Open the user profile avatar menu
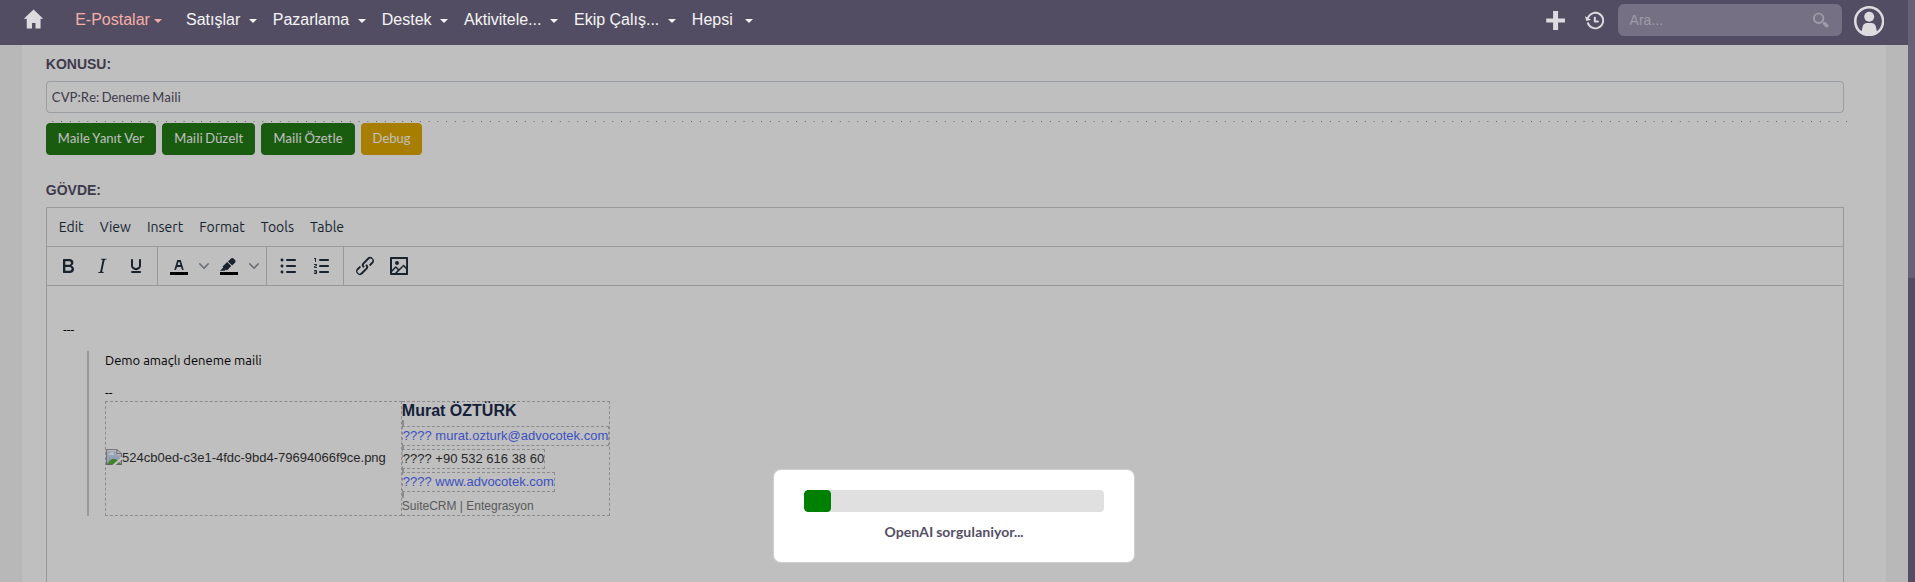The height and width of the screenshot is (582, 1915). 1869,20
